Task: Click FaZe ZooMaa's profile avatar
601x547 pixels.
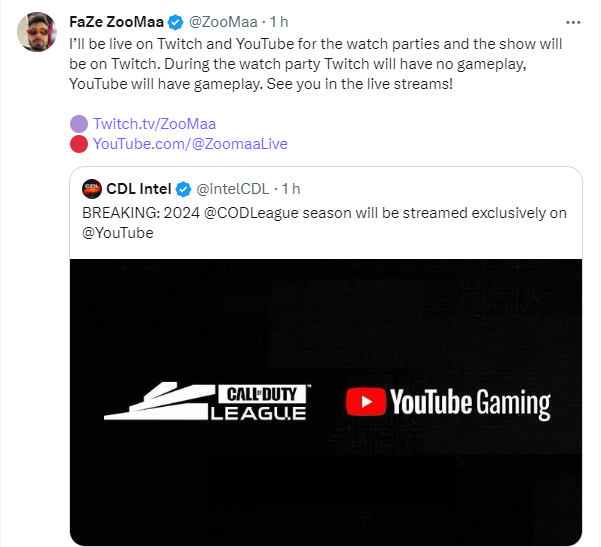Action: click(x=35, y=32)
